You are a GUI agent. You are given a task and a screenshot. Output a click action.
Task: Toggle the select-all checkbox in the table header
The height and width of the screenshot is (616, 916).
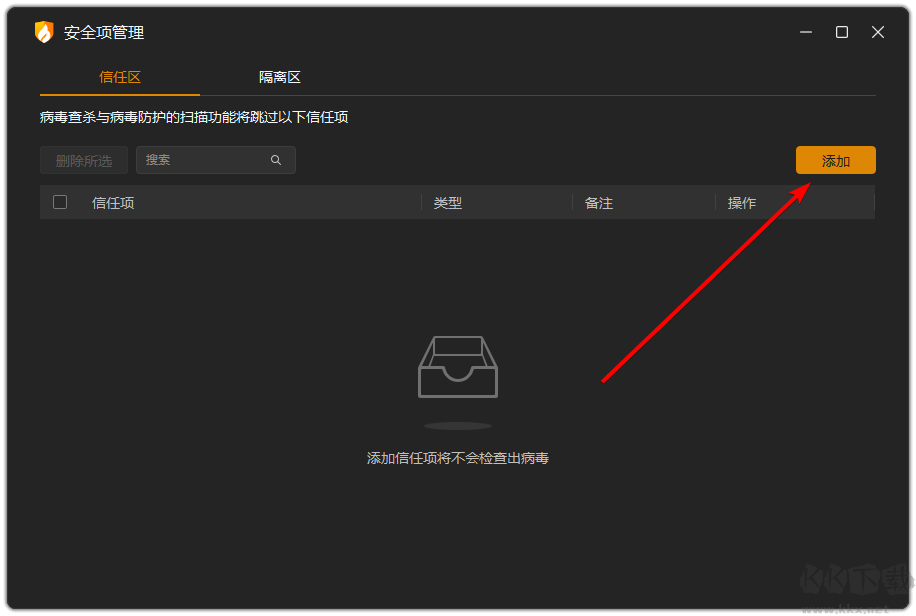[x=59, y=202]
